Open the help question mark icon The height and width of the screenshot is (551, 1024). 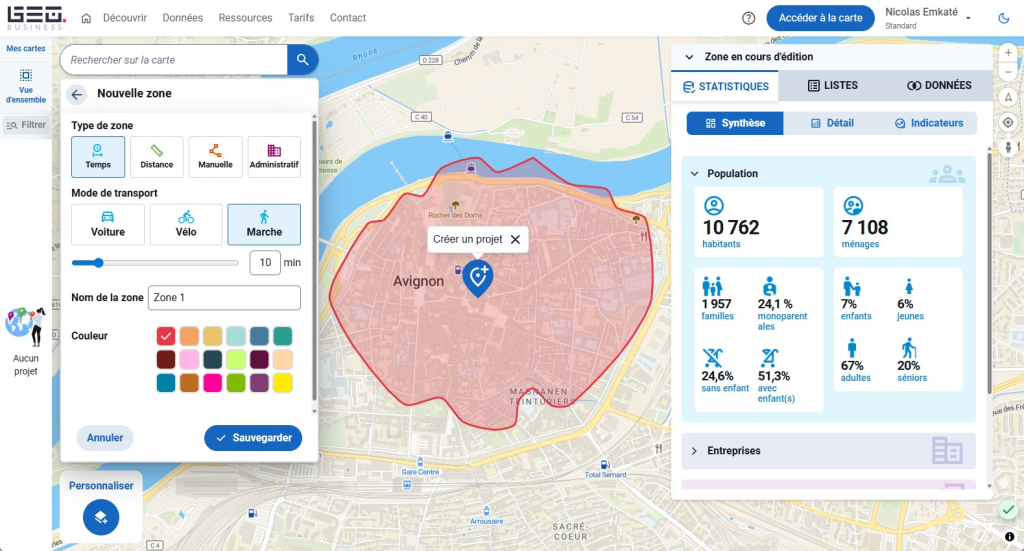coord(748,18)
